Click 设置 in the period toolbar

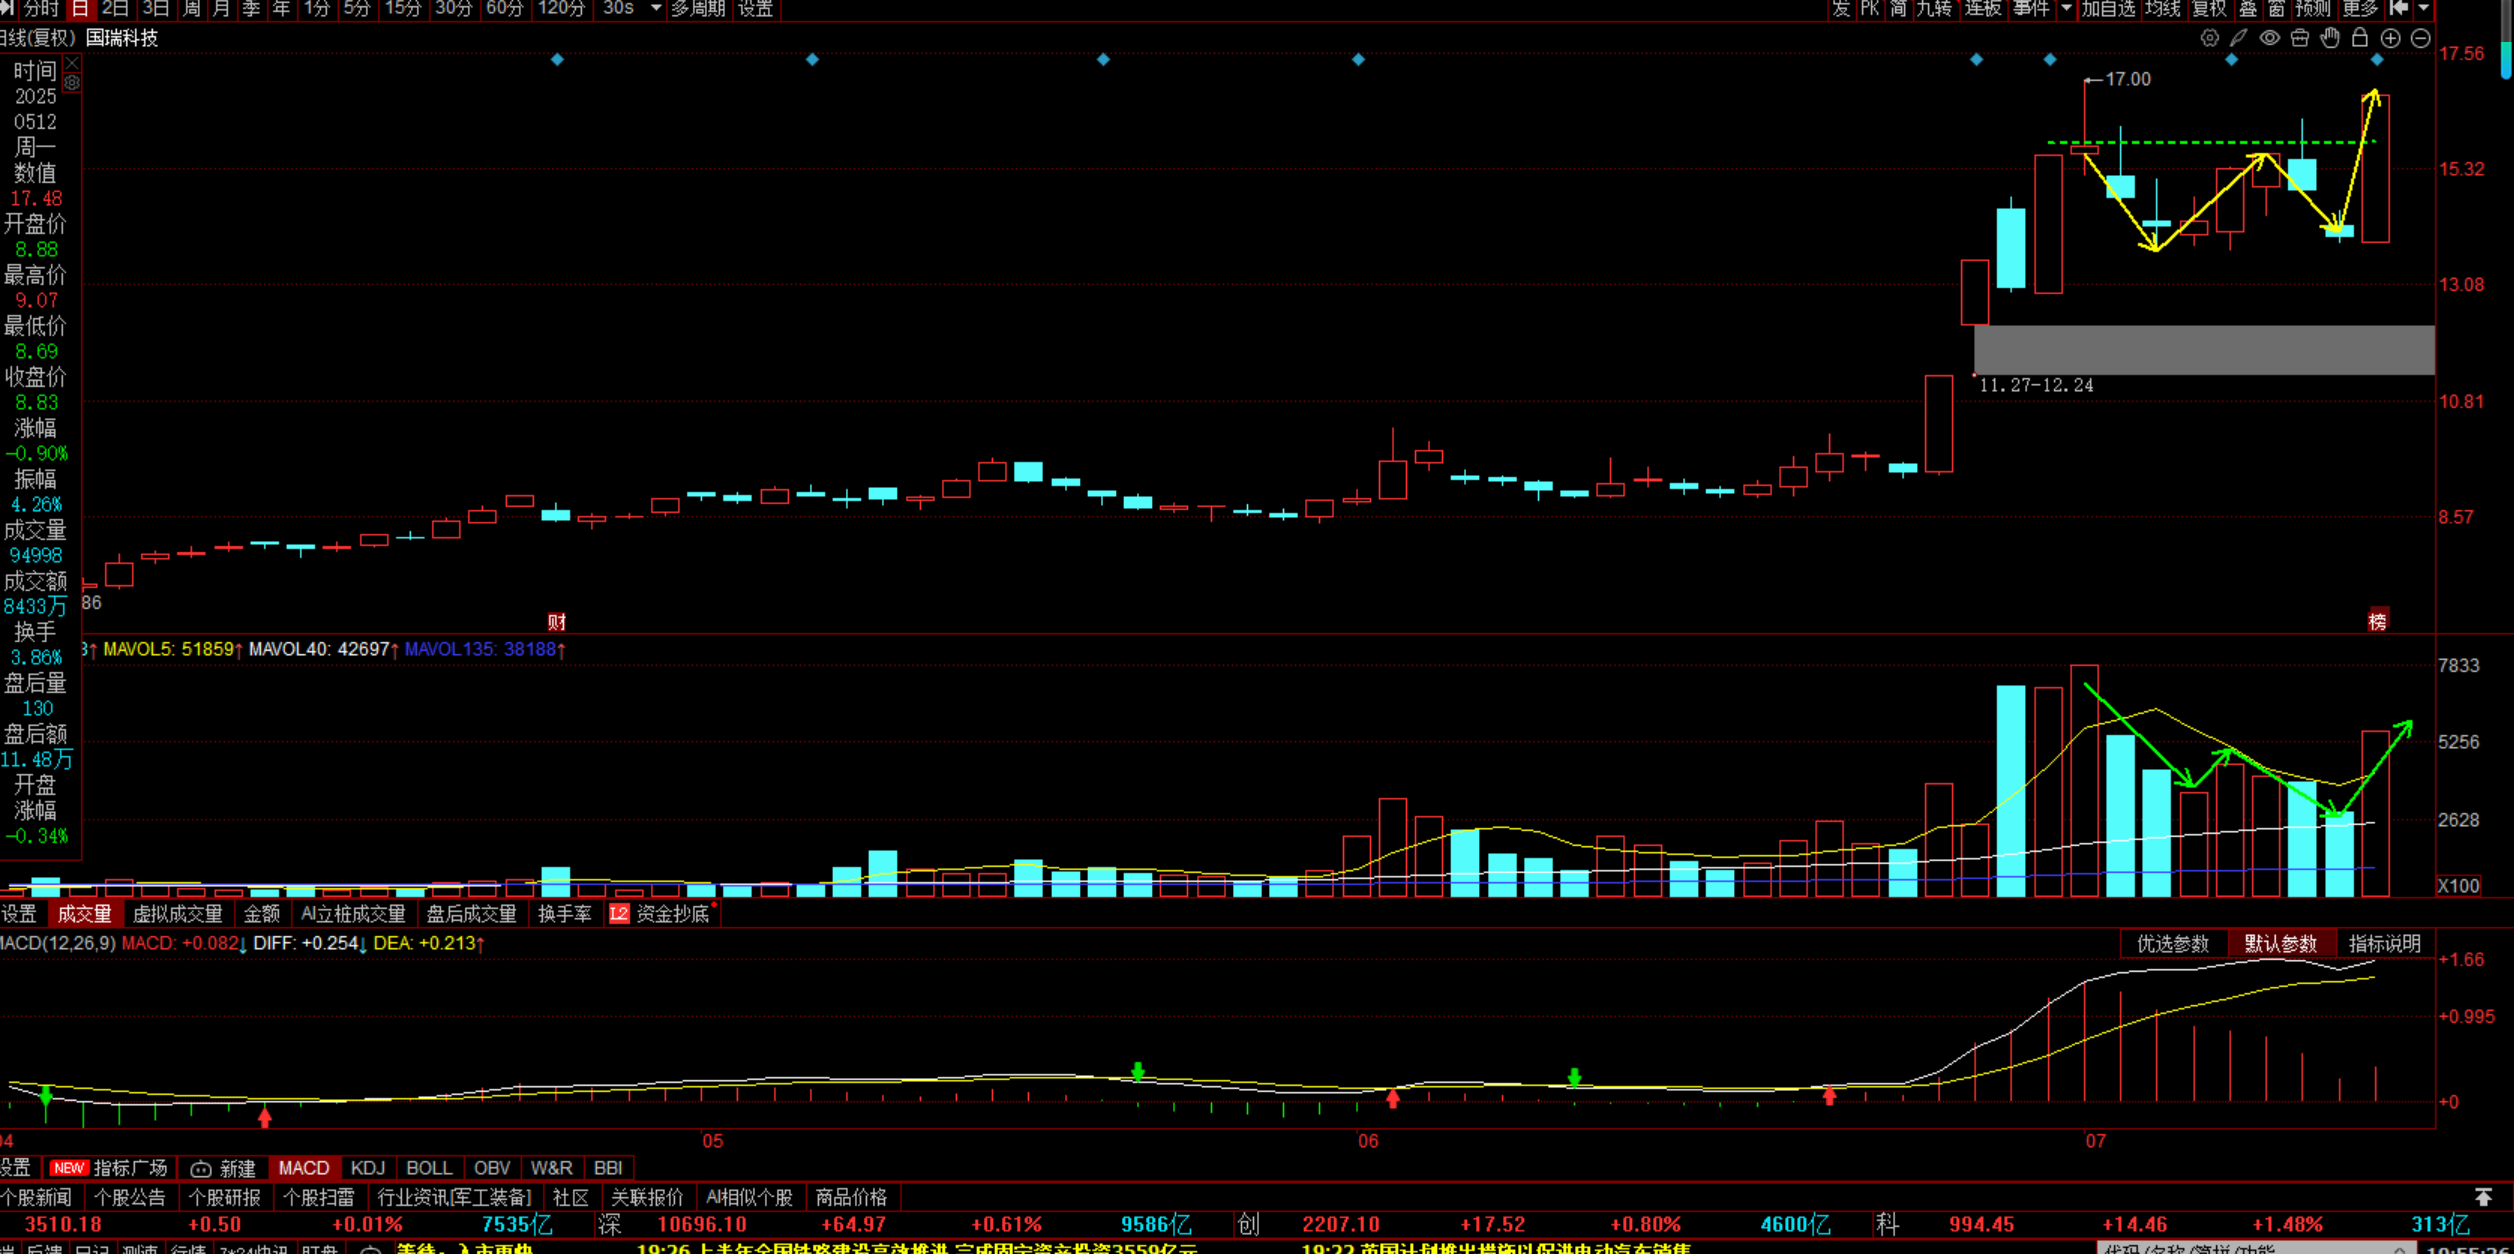[x=755, y=8]
